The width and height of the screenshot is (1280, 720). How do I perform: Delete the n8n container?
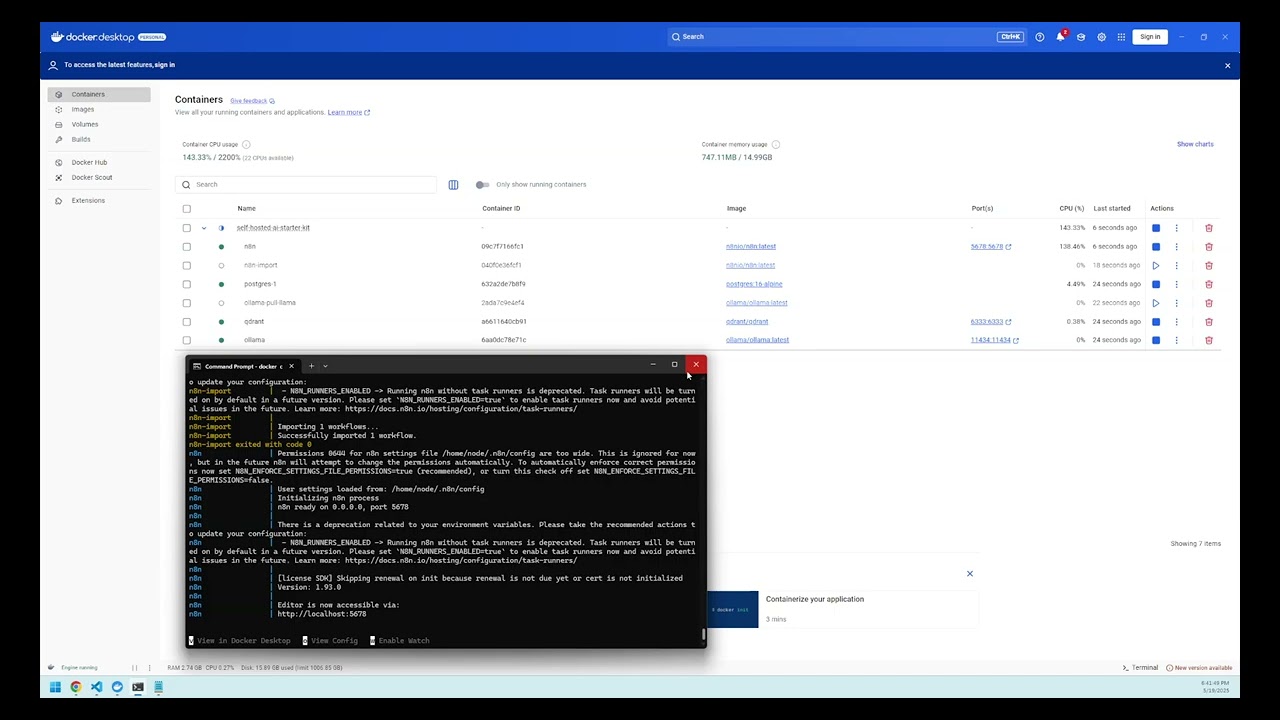pos(1209,246)
